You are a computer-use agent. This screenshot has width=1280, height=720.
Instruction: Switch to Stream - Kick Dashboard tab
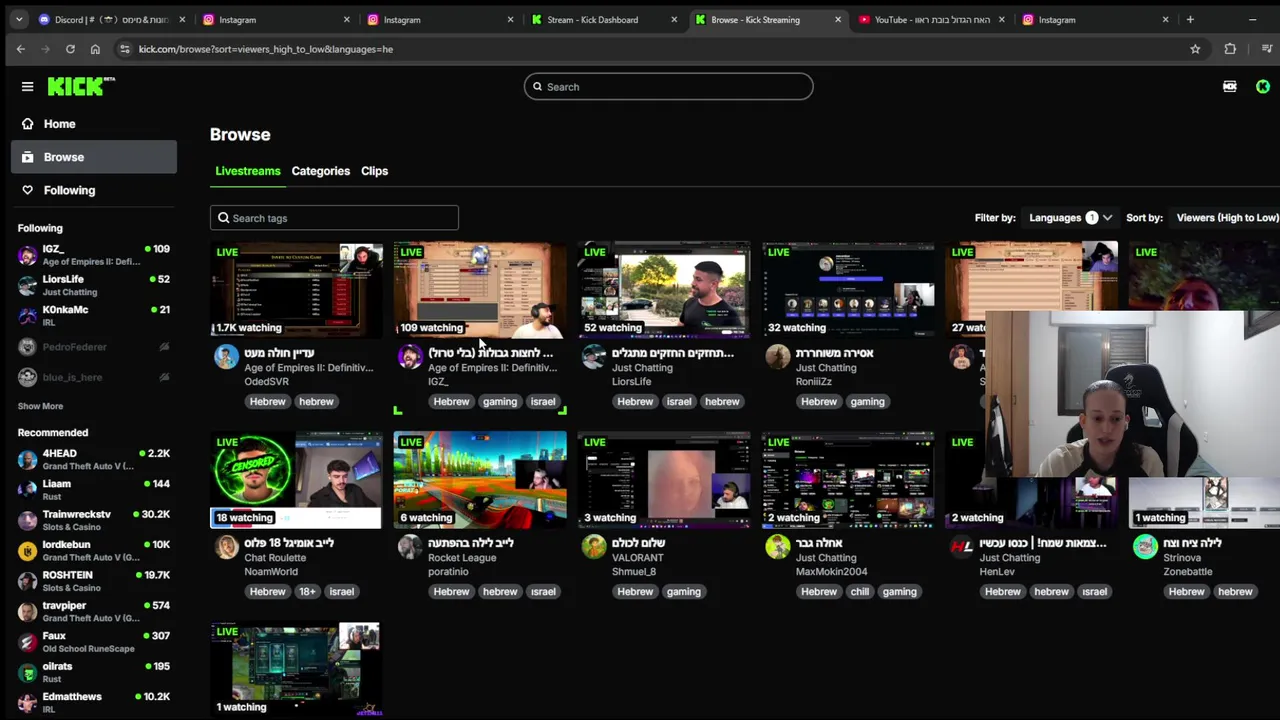click(x=603, y=19)
